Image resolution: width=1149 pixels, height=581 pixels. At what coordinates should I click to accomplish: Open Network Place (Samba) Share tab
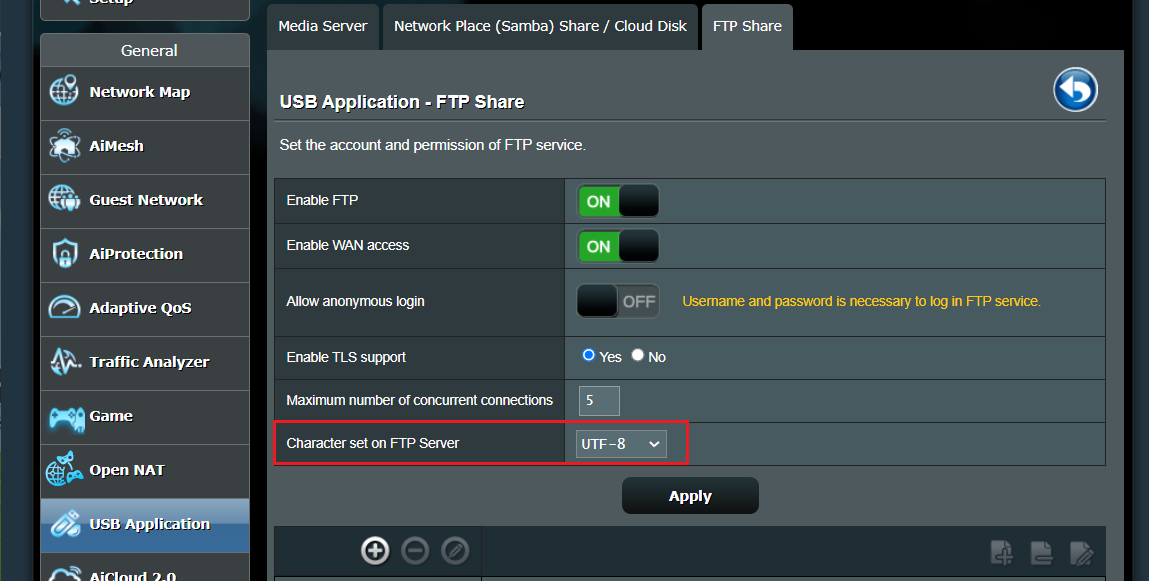[540, 26]
